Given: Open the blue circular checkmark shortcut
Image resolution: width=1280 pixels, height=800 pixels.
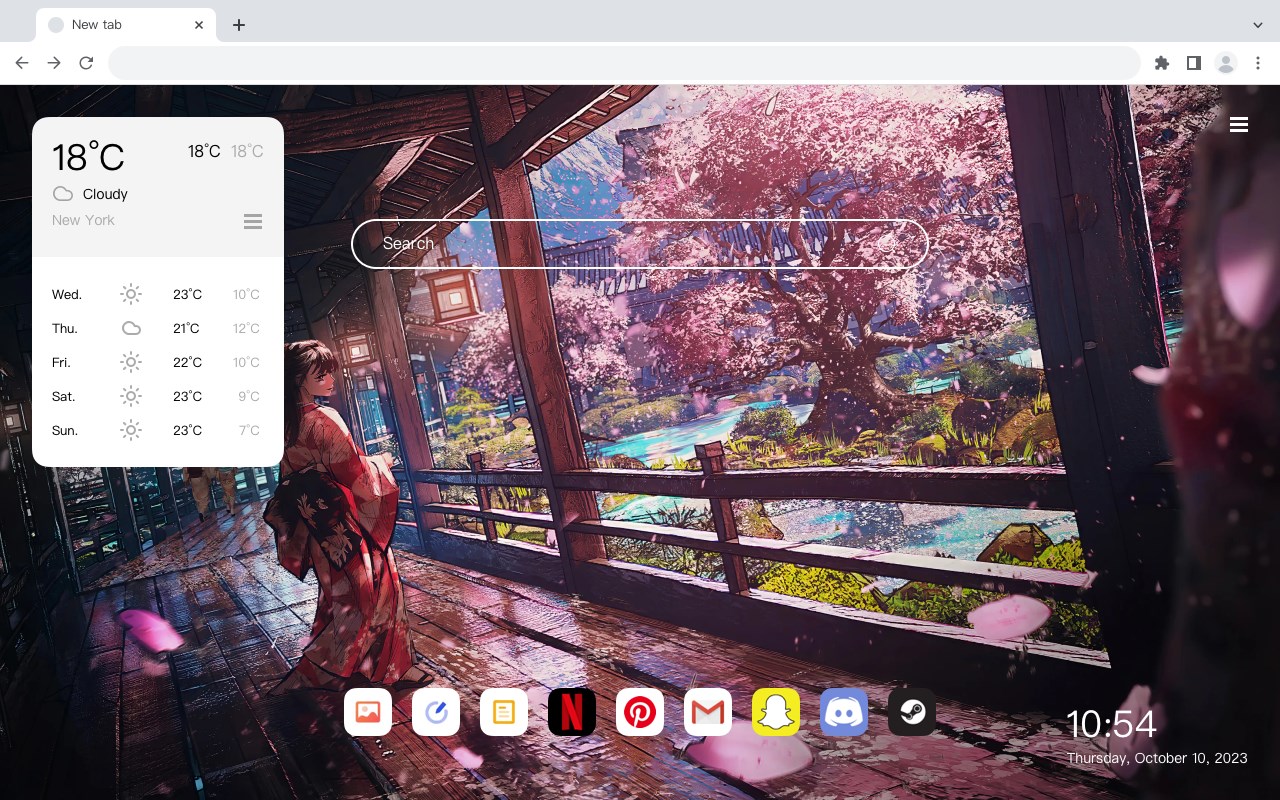Looking at the screenshot, I should 436,712.
